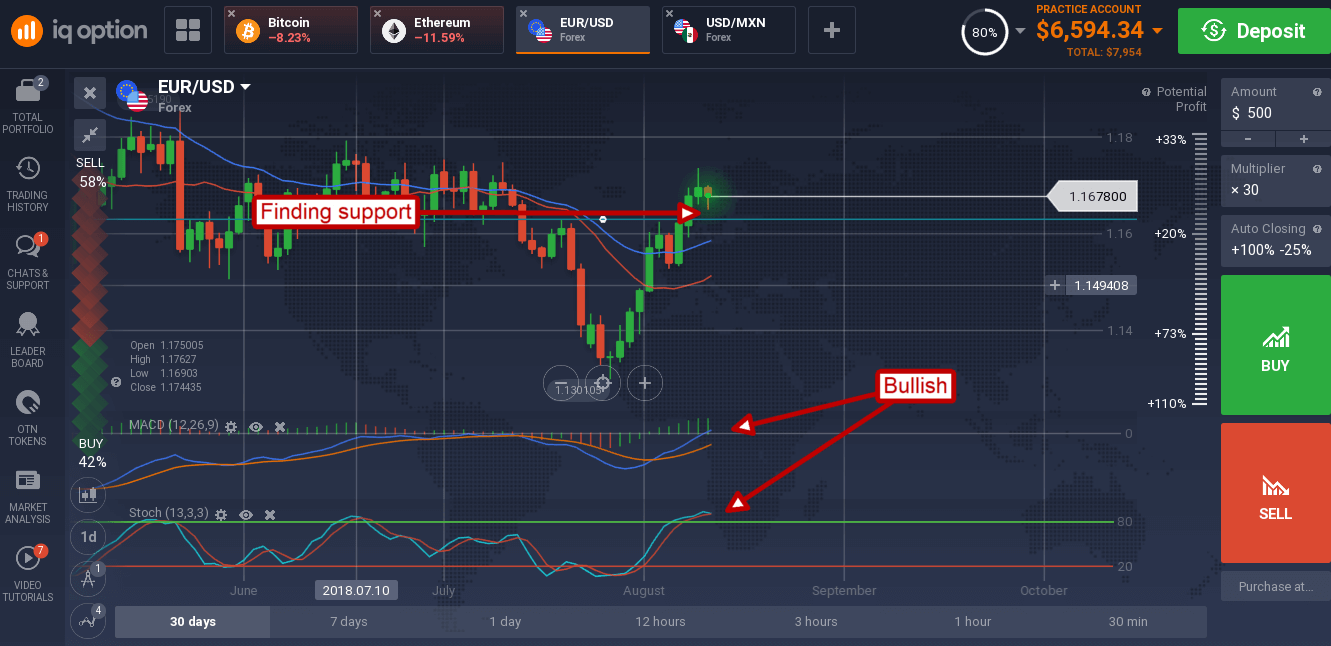
Task: Click the IQ Option logo
Action: (x=79, y=31)
